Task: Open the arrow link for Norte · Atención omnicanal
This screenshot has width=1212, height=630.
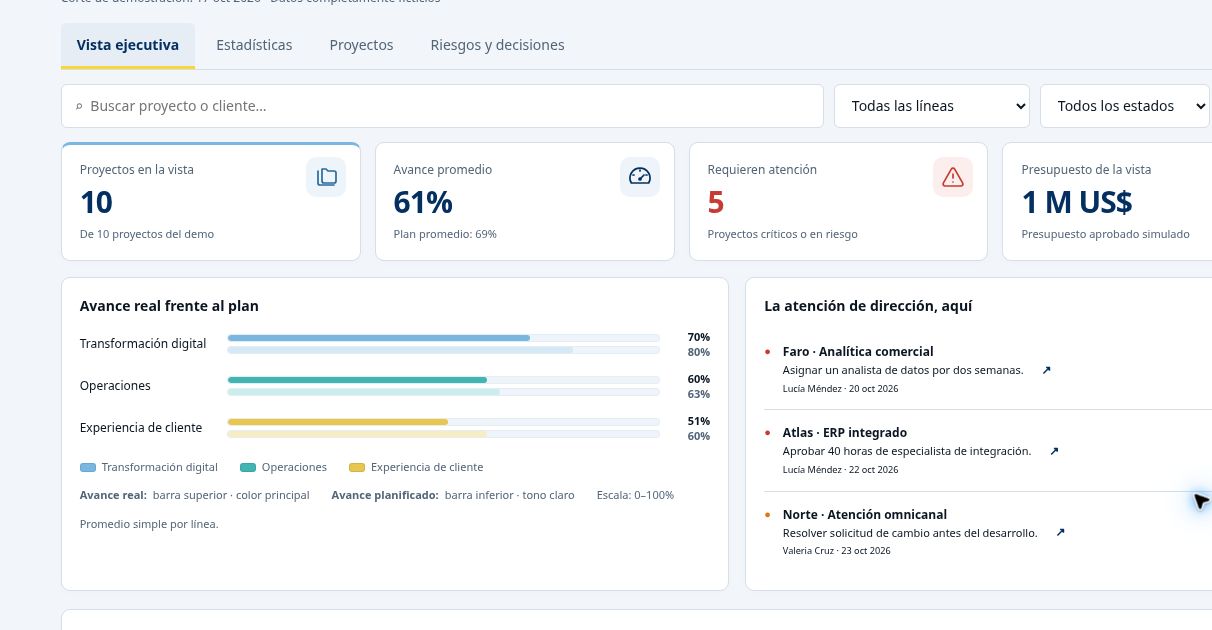Action: pyautogui.click(x=1060, y=533)
